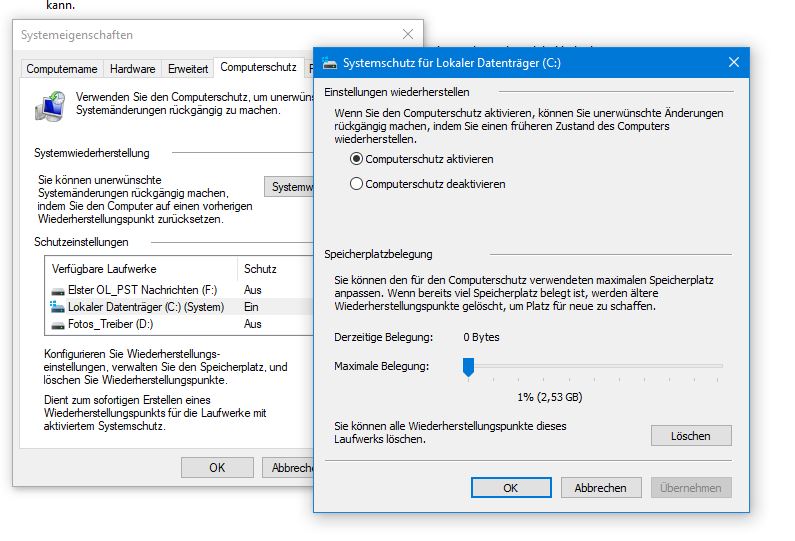This screenshot has width=795, height=541.
Task: Click the Systemwiederherstellung button in Systemeigenschaften
Action: coord(289,187)
